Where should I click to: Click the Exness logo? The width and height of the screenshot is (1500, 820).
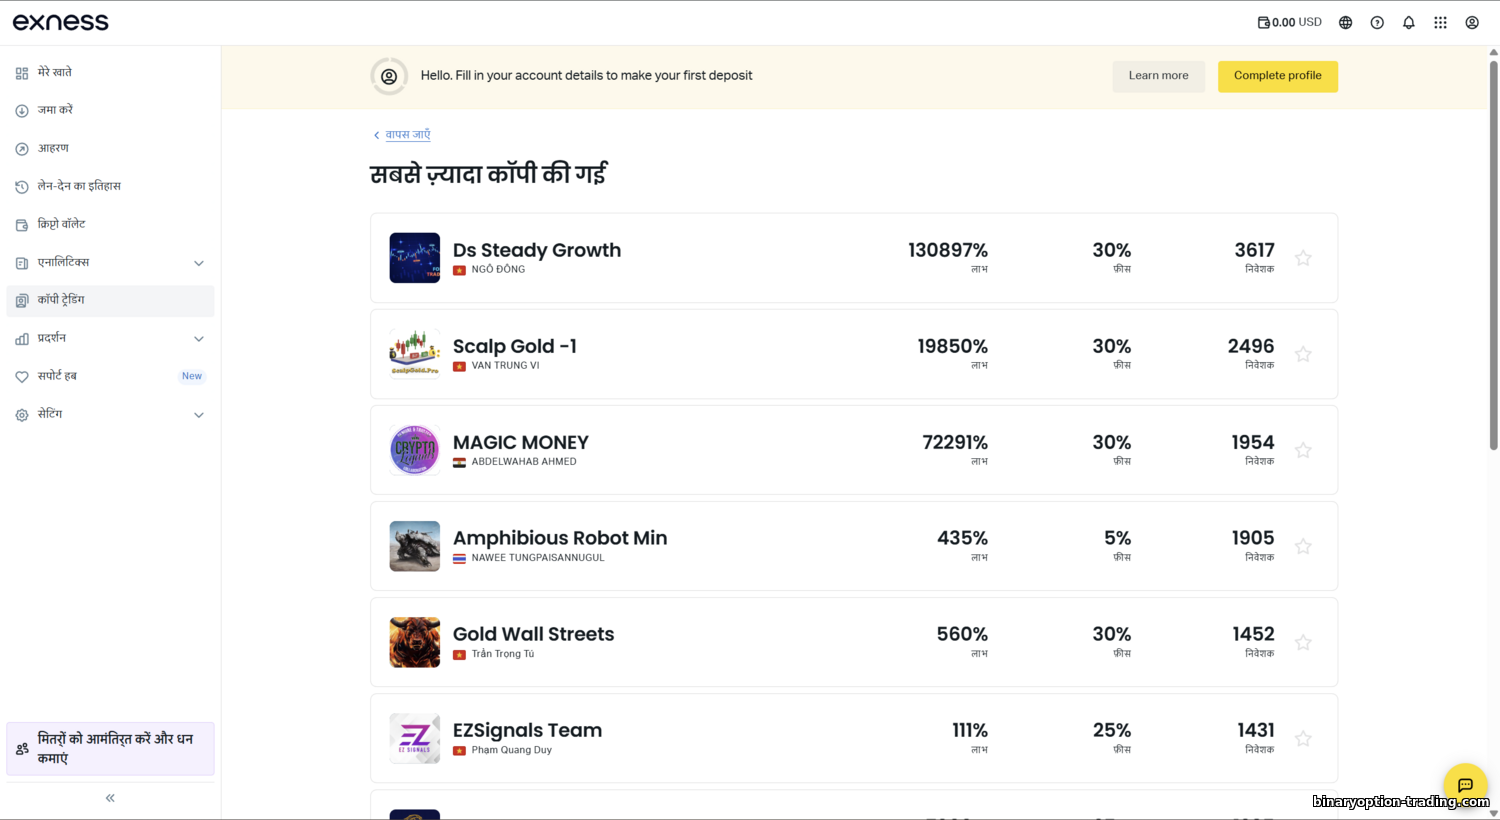coord(61,22)
